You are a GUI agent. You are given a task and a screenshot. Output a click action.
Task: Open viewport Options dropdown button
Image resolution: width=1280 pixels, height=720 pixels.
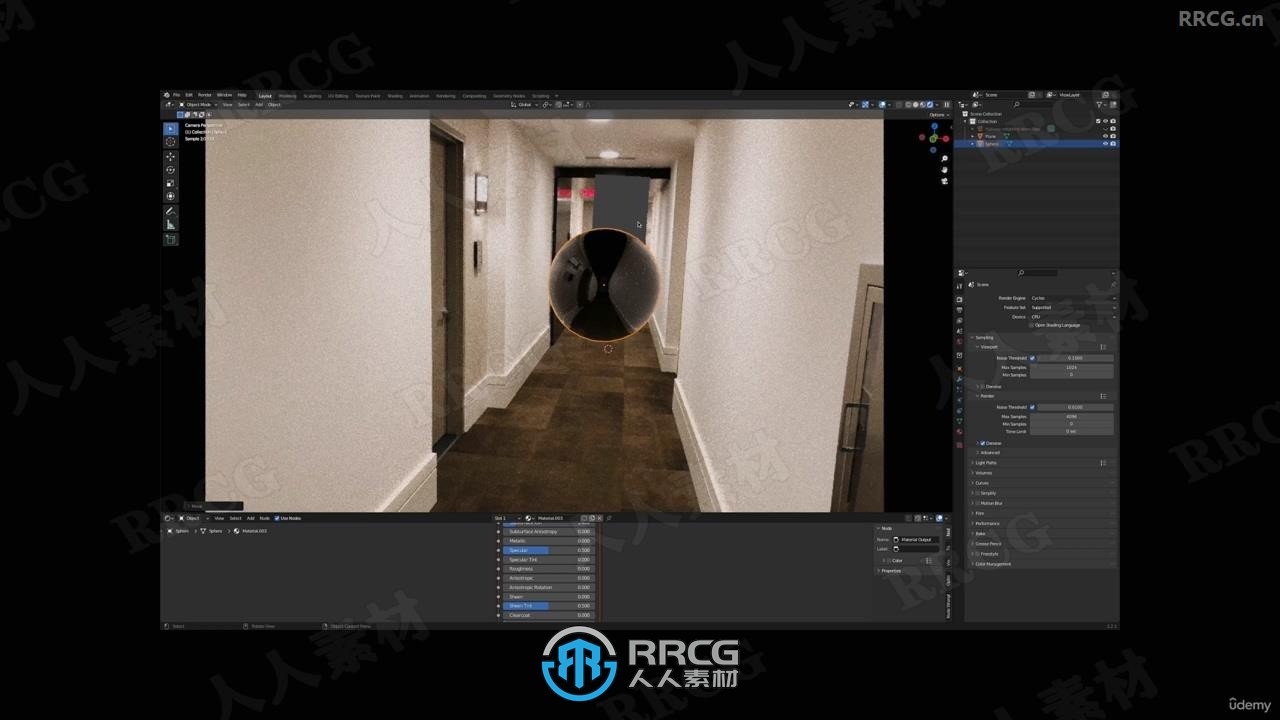pyautogui.click(x=938, y=115)
